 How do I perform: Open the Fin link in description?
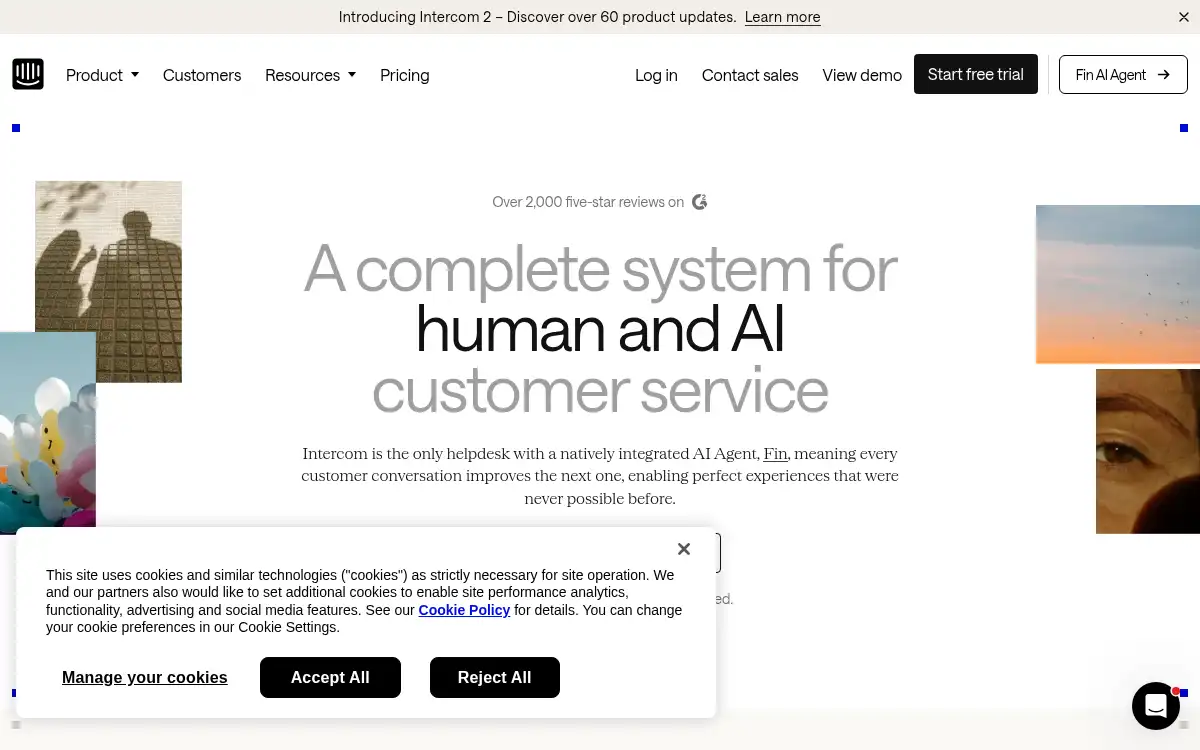775,454
